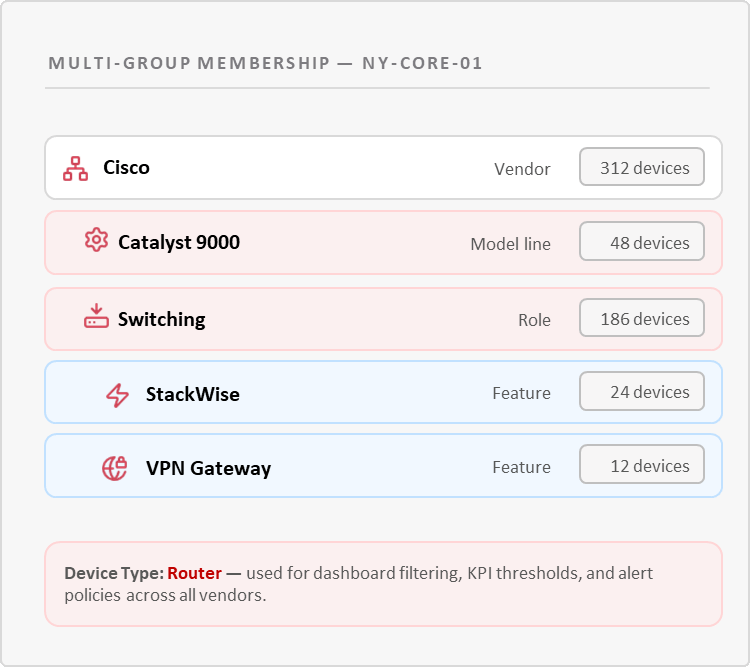Image resolution: width=750 pixels, height=667 pixels.
Task: Open the 48 devices badge
Action: point(642,243)
